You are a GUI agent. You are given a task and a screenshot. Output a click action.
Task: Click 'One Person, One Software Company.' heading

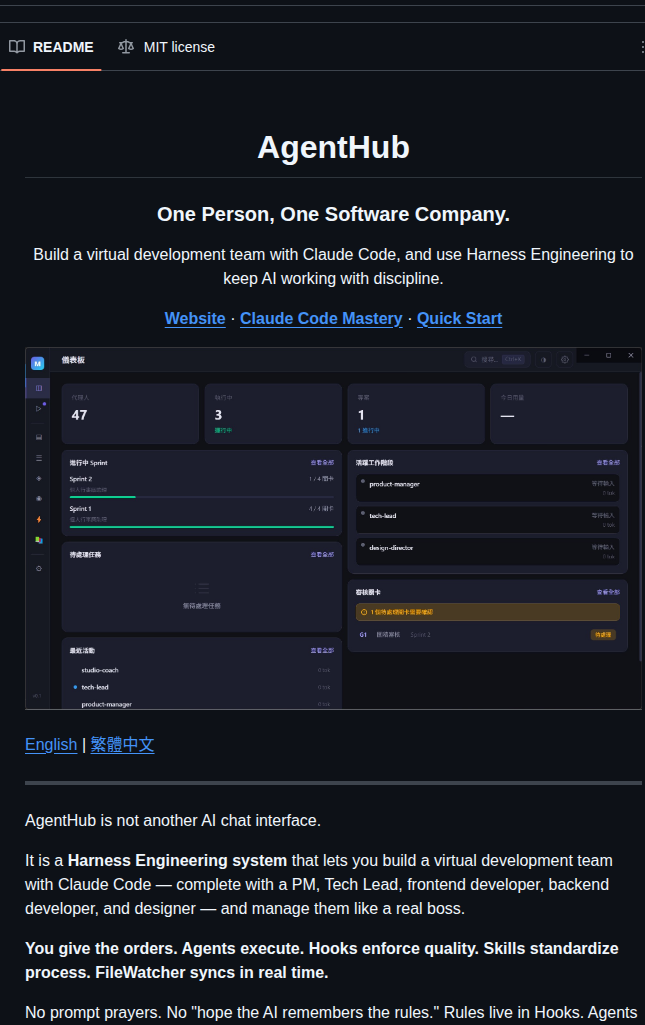click(x=333, y=214)
